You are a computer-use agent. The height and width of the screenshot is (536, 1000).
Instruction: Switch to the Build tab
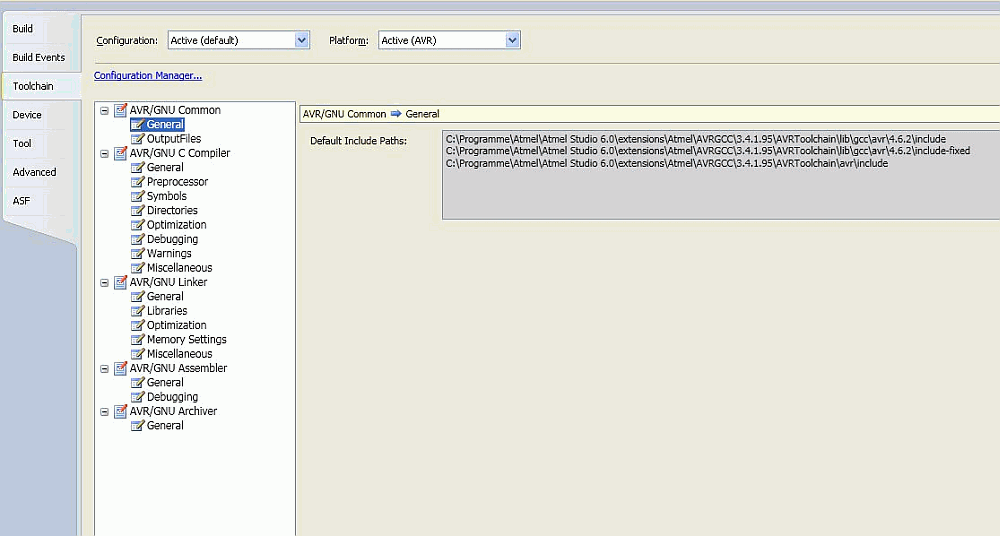tap(22, 29)
